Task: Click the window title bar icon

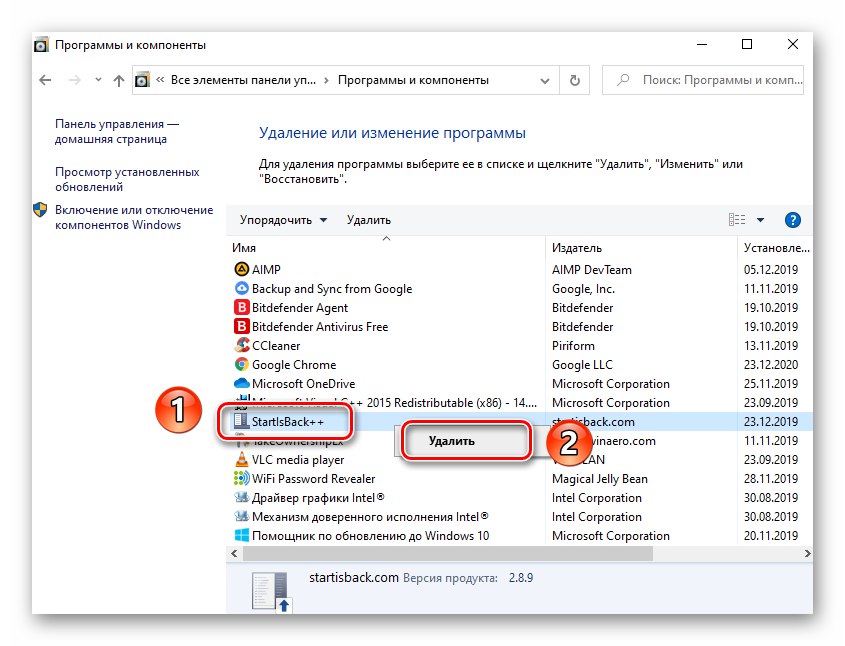Action: coord(41,45)
